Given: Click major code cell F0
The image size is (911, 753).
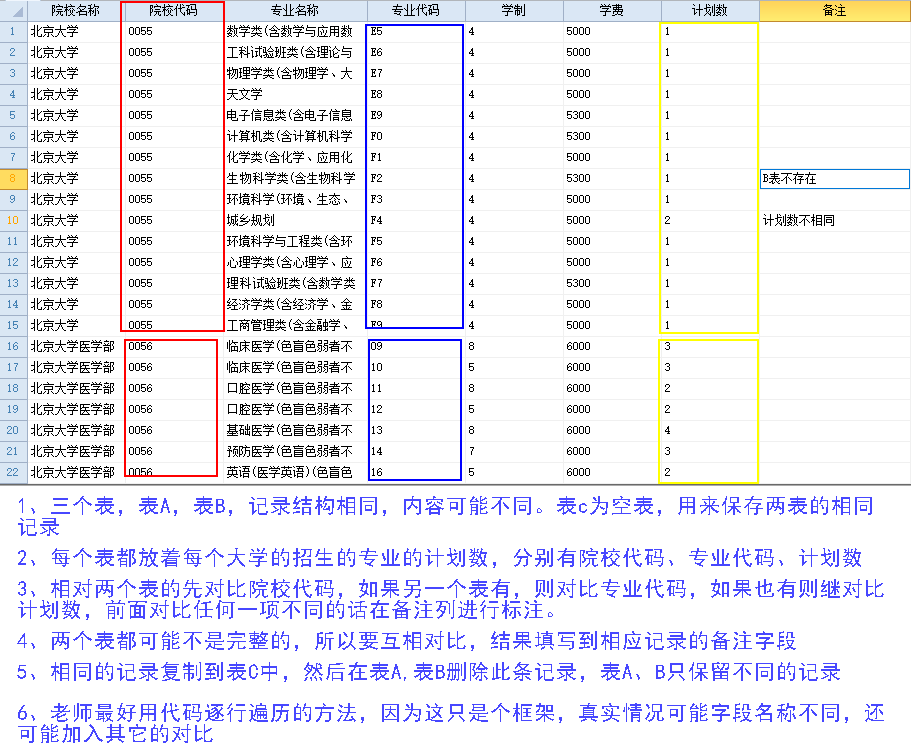Looking at the screenshot, I should tap(416, 136).
